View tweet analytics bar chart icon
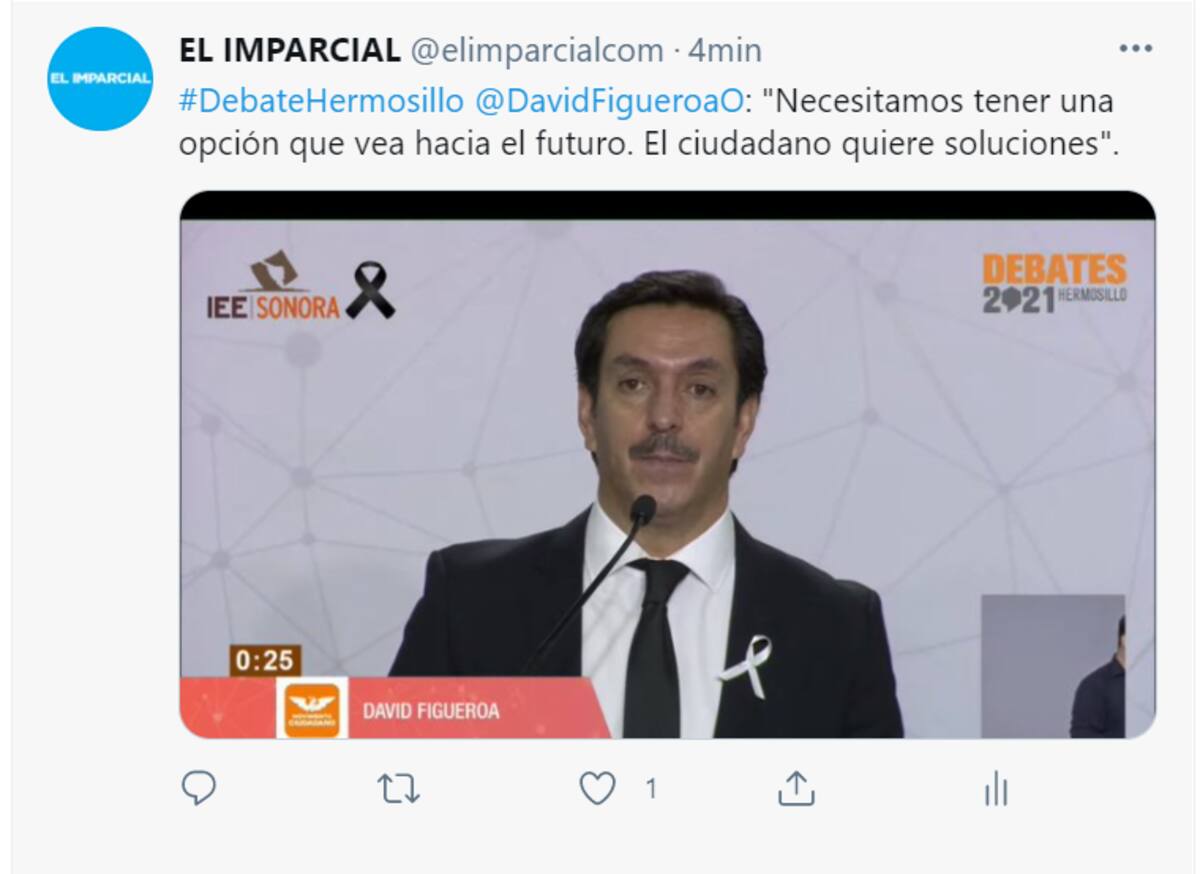This screenshot has height=874, width=1200. [995, 790]
